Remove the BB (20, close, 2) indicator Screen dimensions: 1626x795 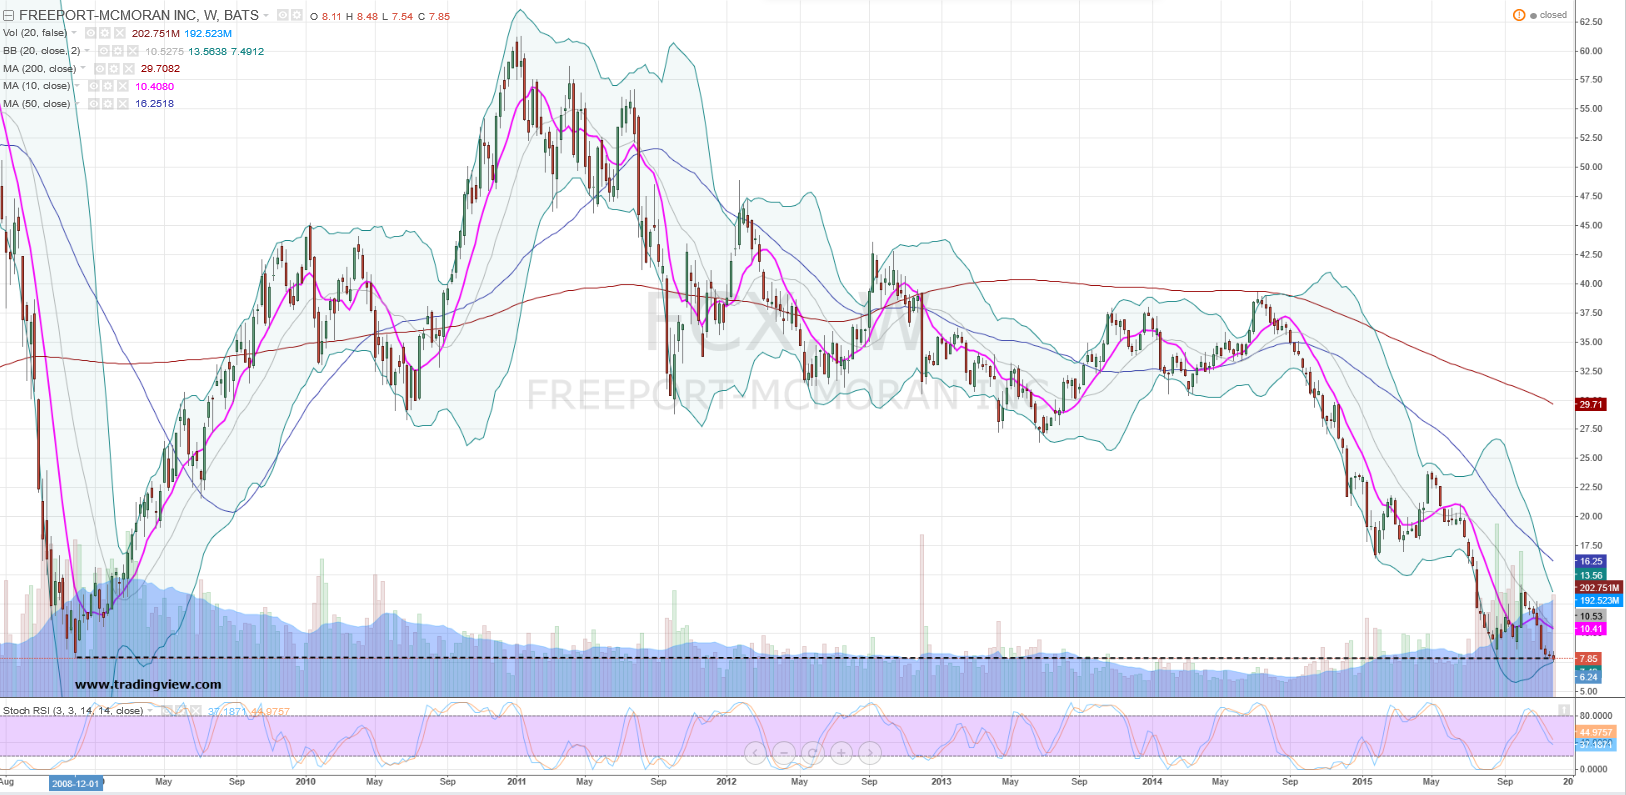tap(132, 51)
